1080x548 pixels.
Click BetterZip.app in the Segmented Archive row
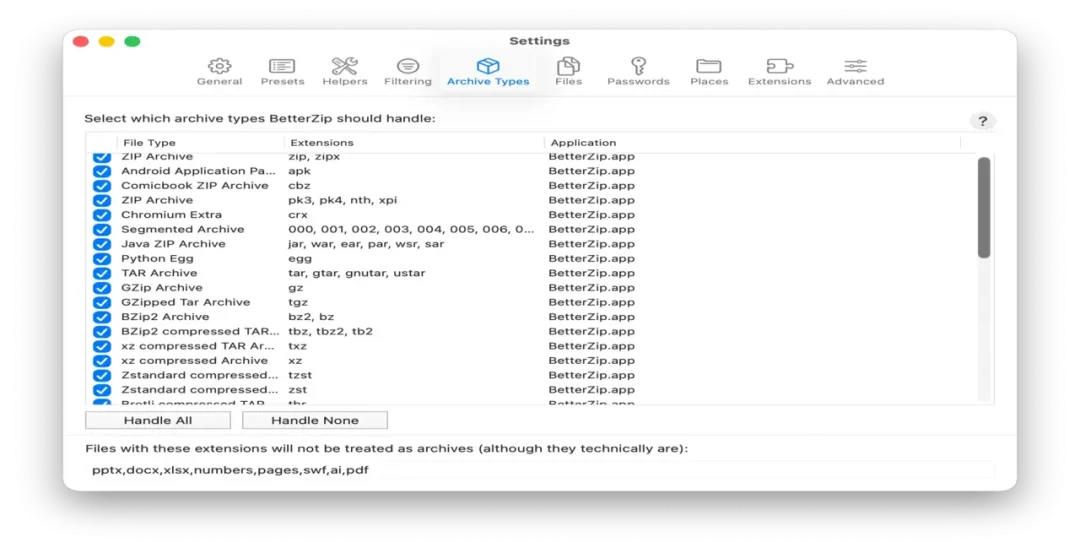click(x=592, y=229)
